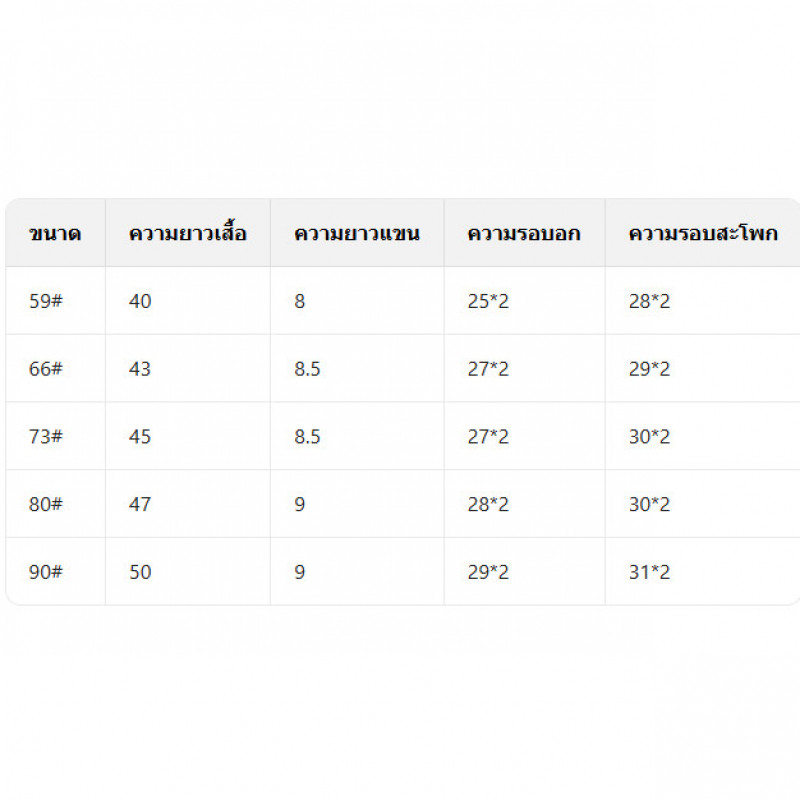The image size is (800, 800).
Task: Click shirt length value 40
Action: (140, 301)
